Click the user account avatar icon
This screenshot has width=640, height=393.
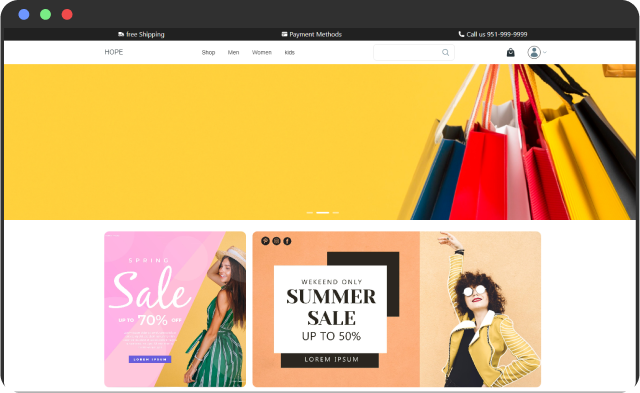point(534,52)
